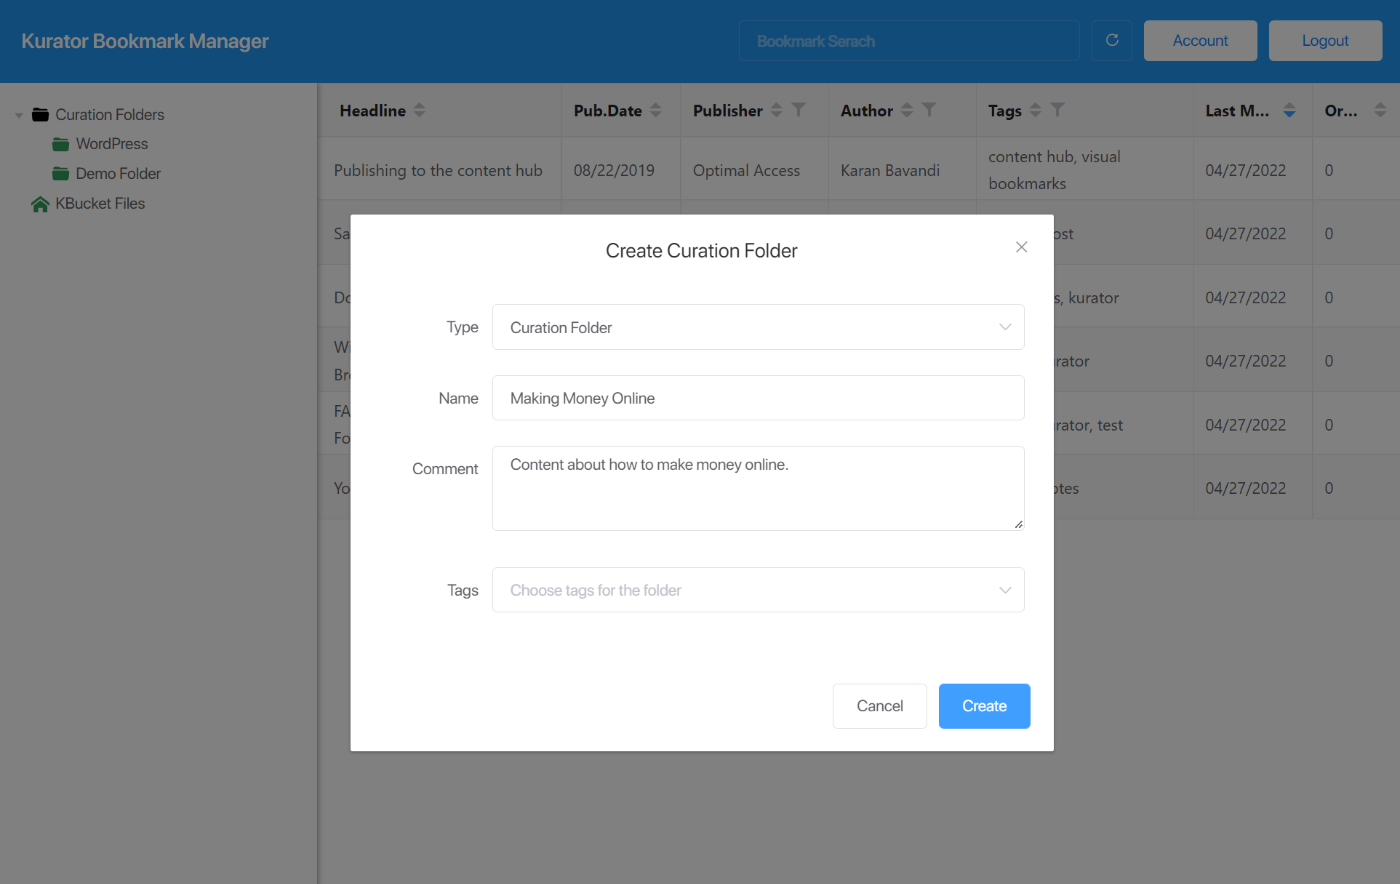Viewport: 1400px width, 884px height.
Task: Sort table by Tags arrows
Action: (x=1035, y=110)
